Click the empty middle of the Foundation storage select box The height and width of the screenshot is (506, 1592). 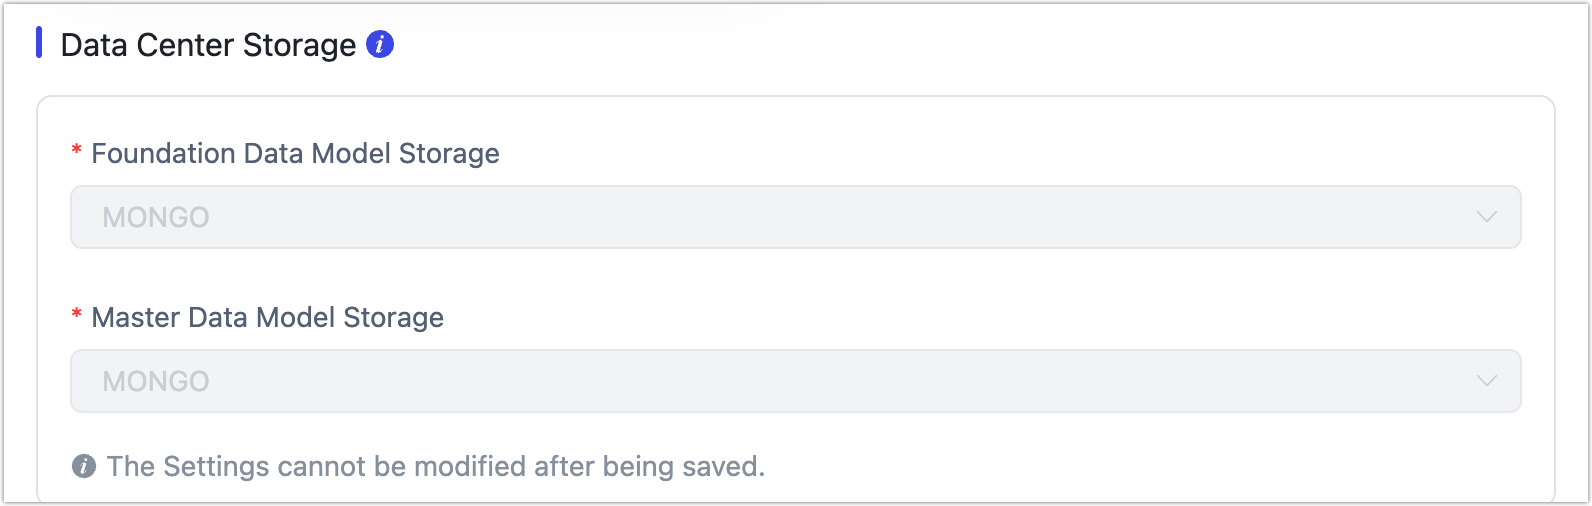click(795, 217)
